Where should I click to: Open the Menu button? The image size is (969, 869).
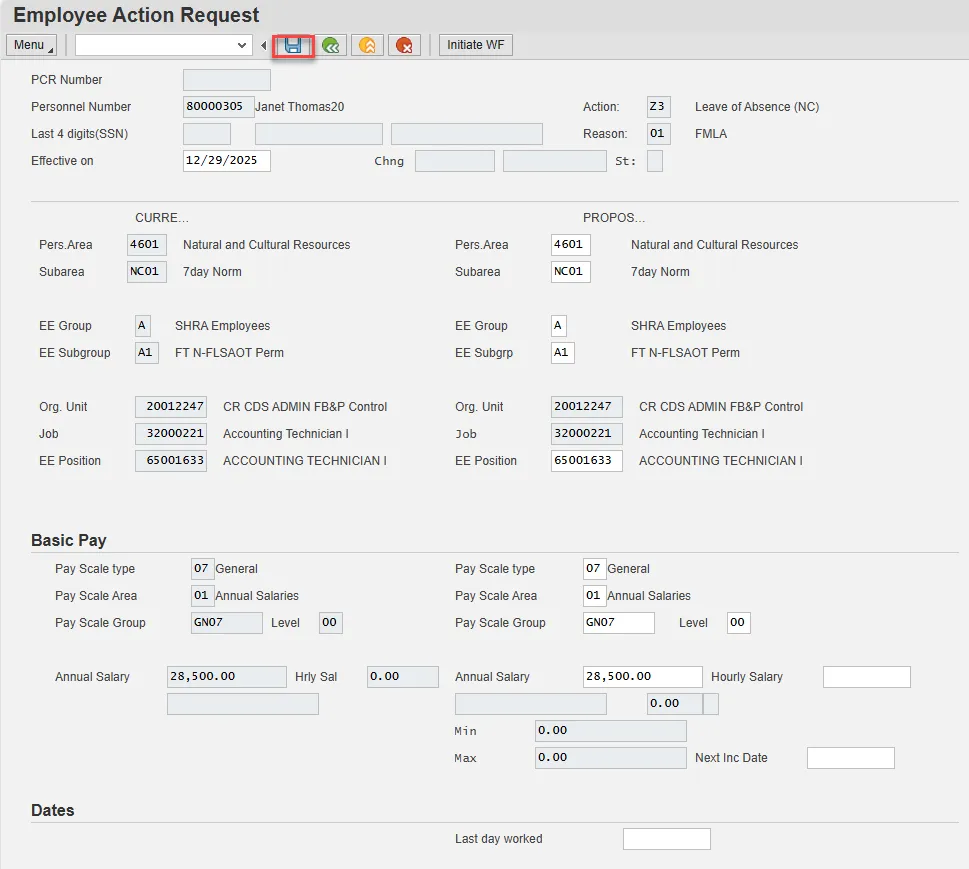coord(31,45)
